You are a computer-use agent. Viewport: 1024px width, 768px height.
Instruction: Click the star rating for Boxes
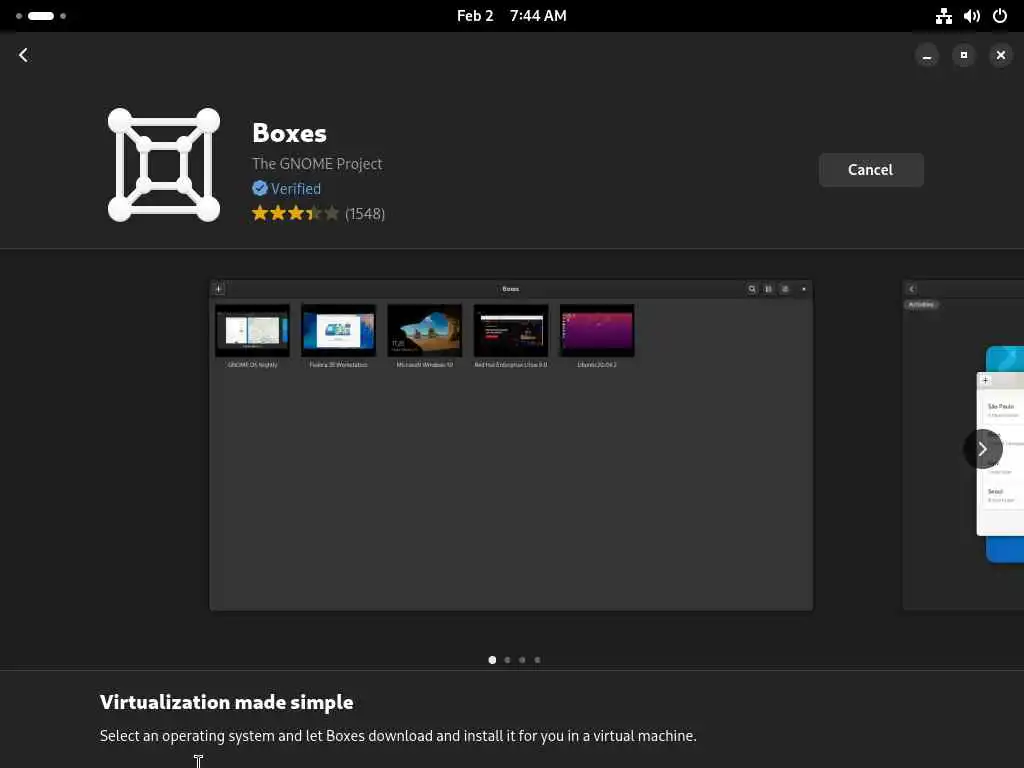click(x=296, y=214)
